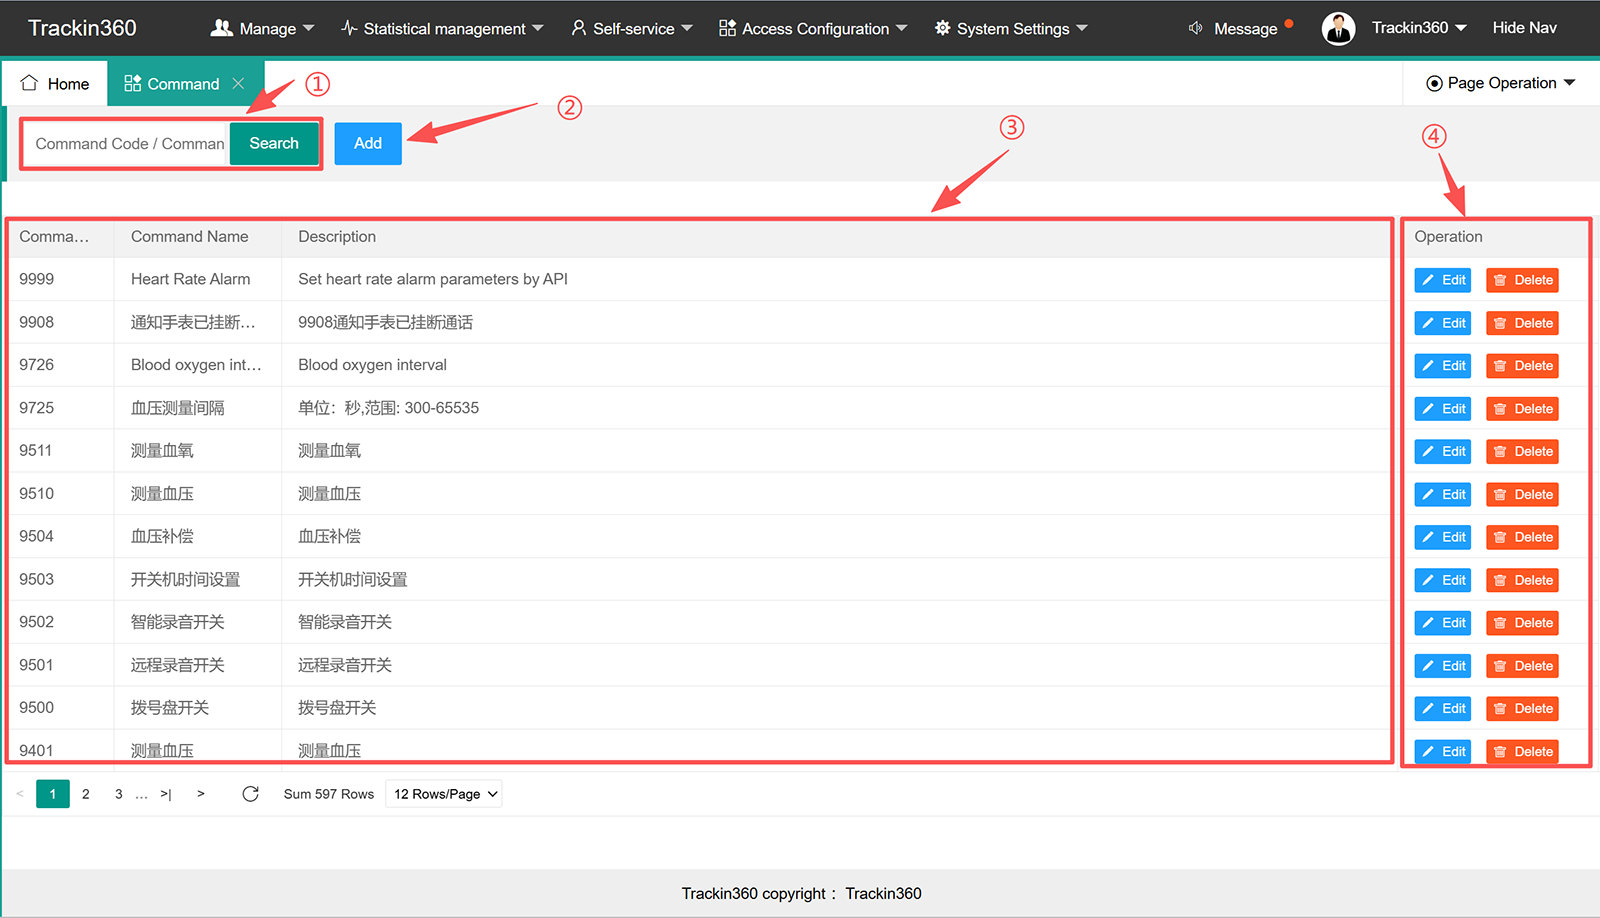This screenshot has height=918, width=1600.
Task: Expand the Statistical management menu
Action: [x=442, y=29]
